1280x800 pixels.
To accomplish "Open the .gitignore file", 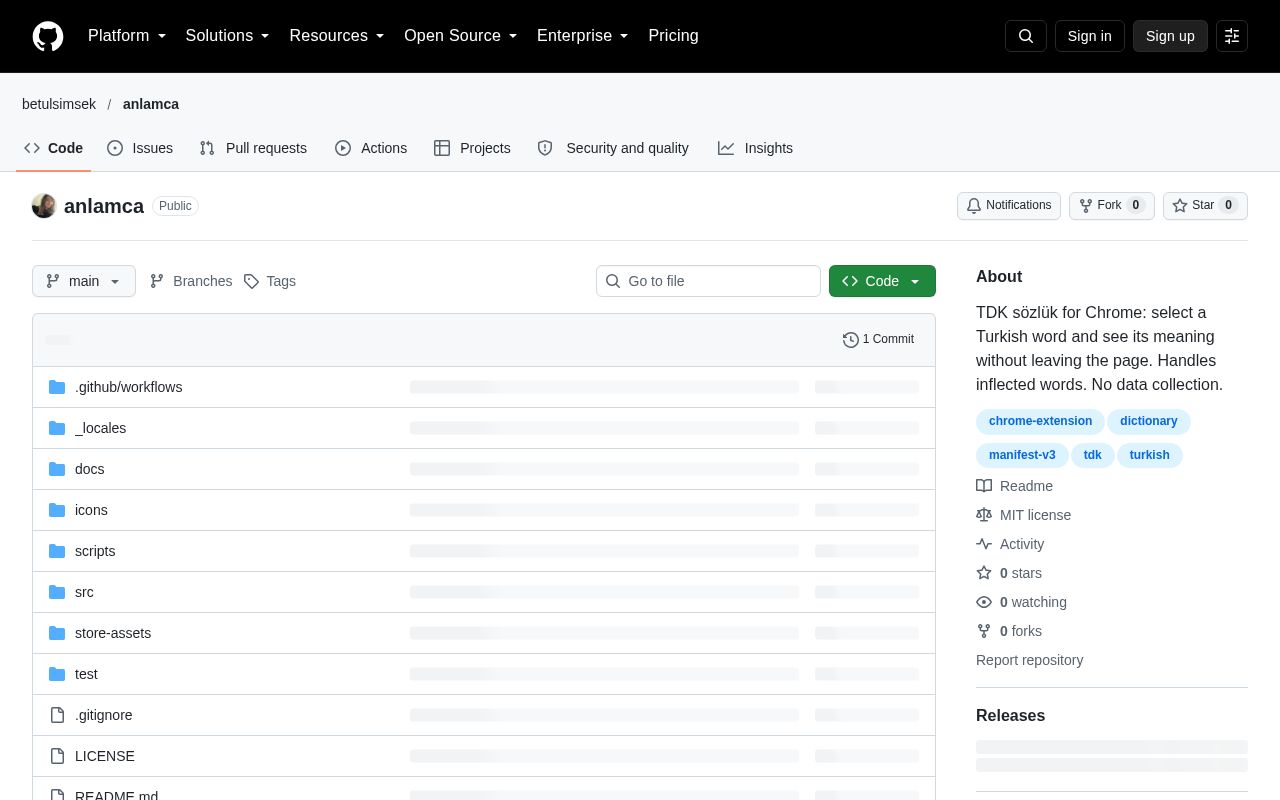I will 103,715.
